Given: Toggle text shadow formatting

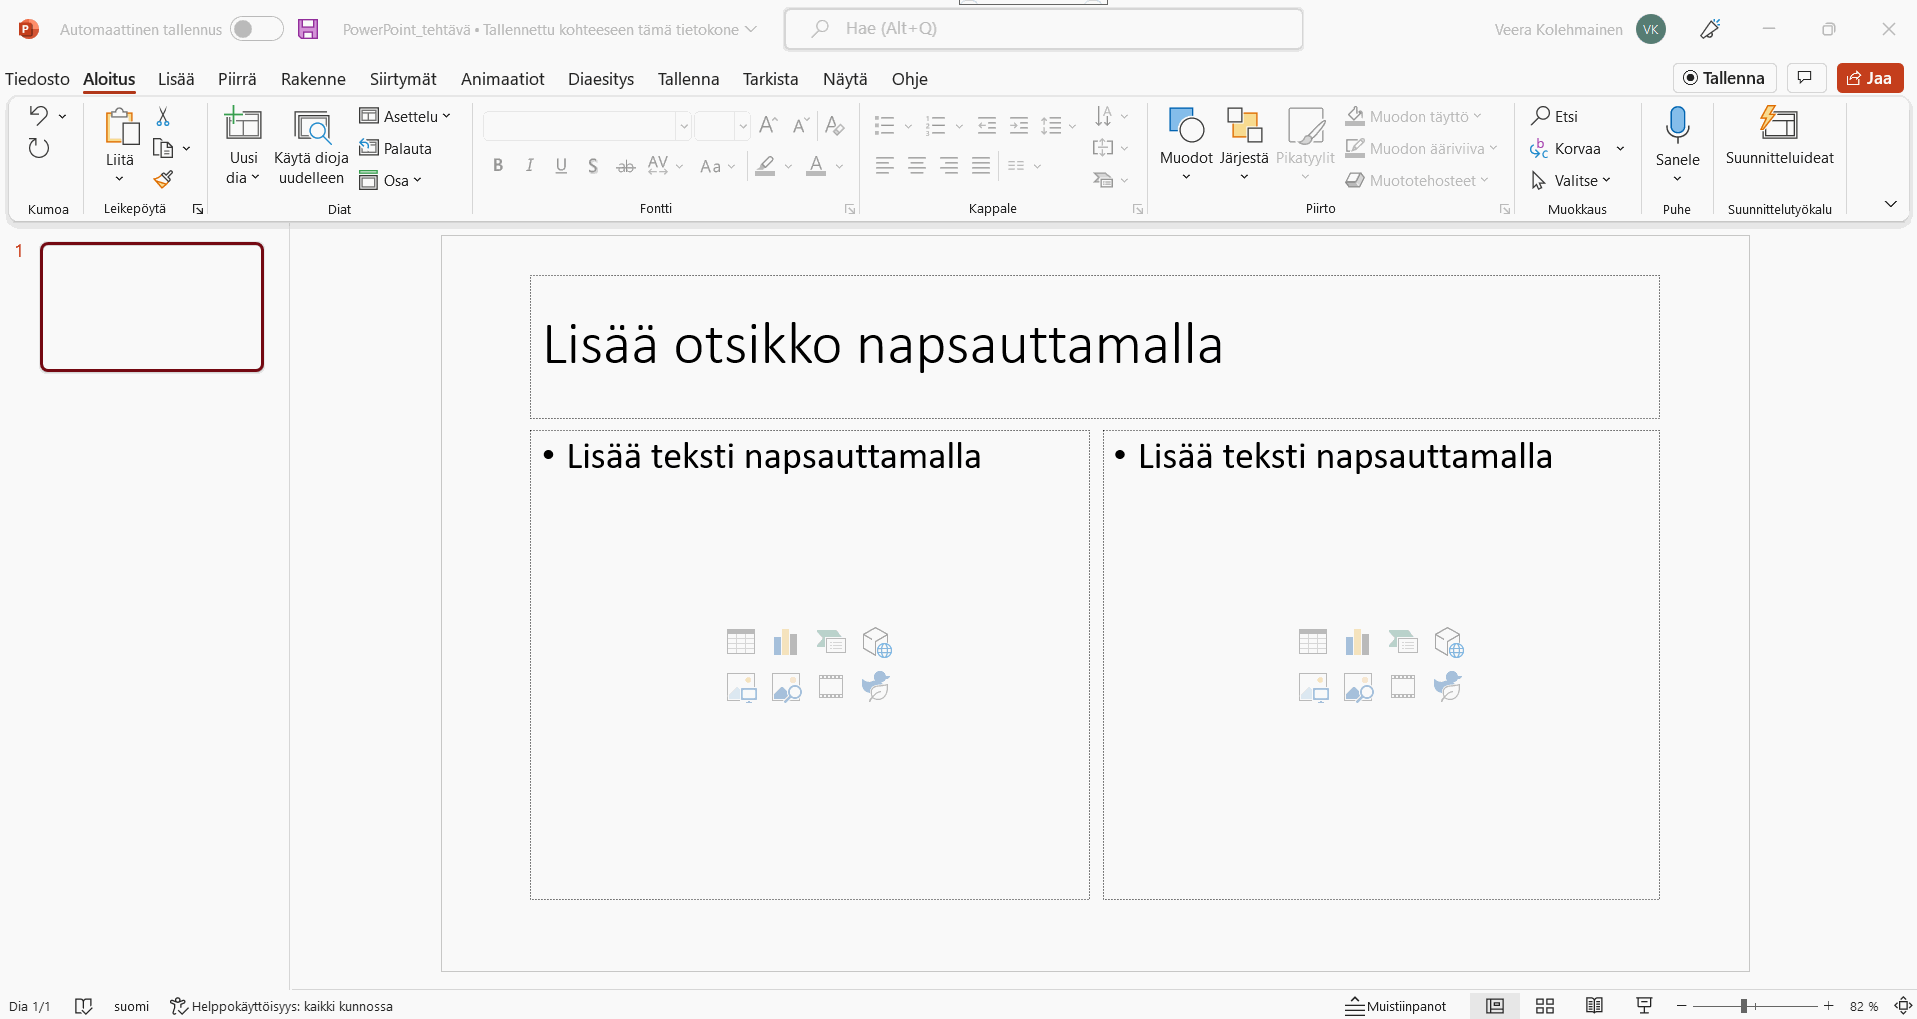Looking at the screenshot, I should [593, 166].
